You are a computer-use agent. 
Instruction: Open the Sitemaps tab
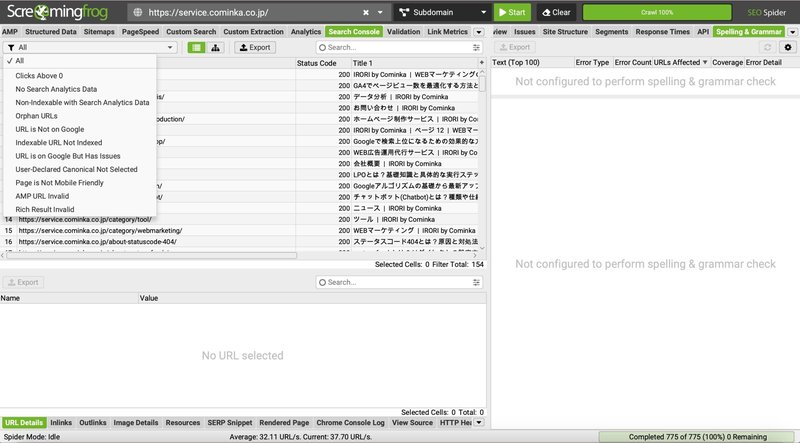pos(99,32)
